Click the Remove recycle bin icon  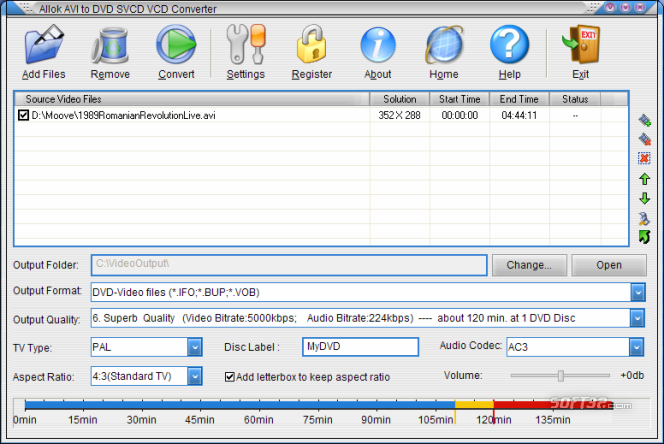click(x=110, y=45)
